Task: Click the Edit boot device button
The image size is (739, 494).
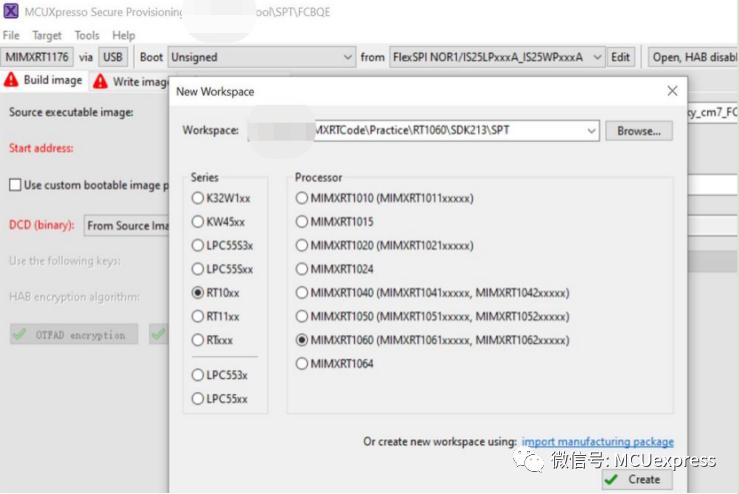Action: click(620, 57)
